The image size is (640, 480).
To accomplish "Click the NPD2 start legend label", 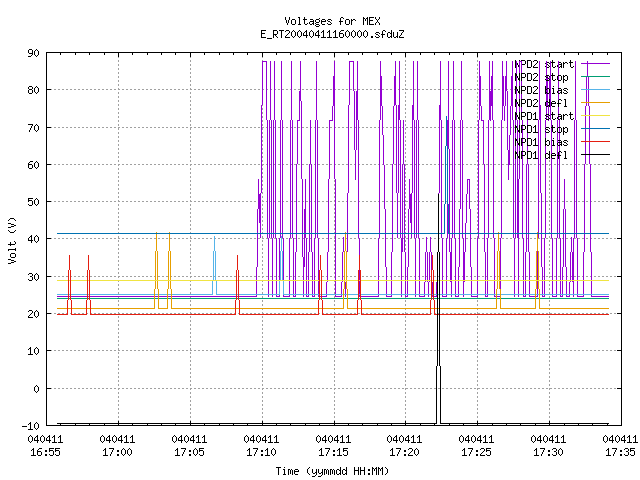I will (x=544, y=64).
